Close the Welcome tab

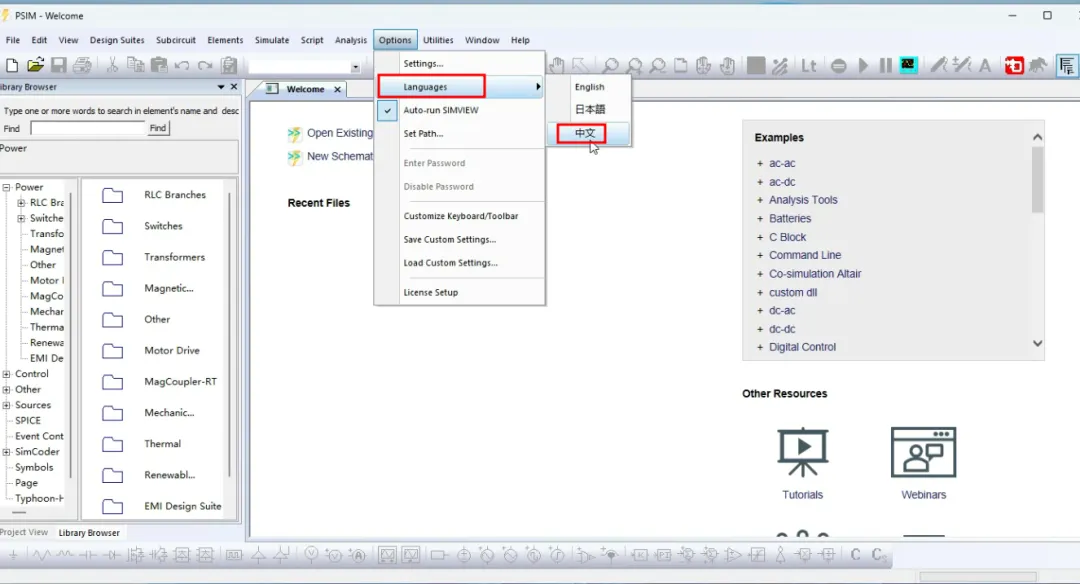tap(338, 90)
